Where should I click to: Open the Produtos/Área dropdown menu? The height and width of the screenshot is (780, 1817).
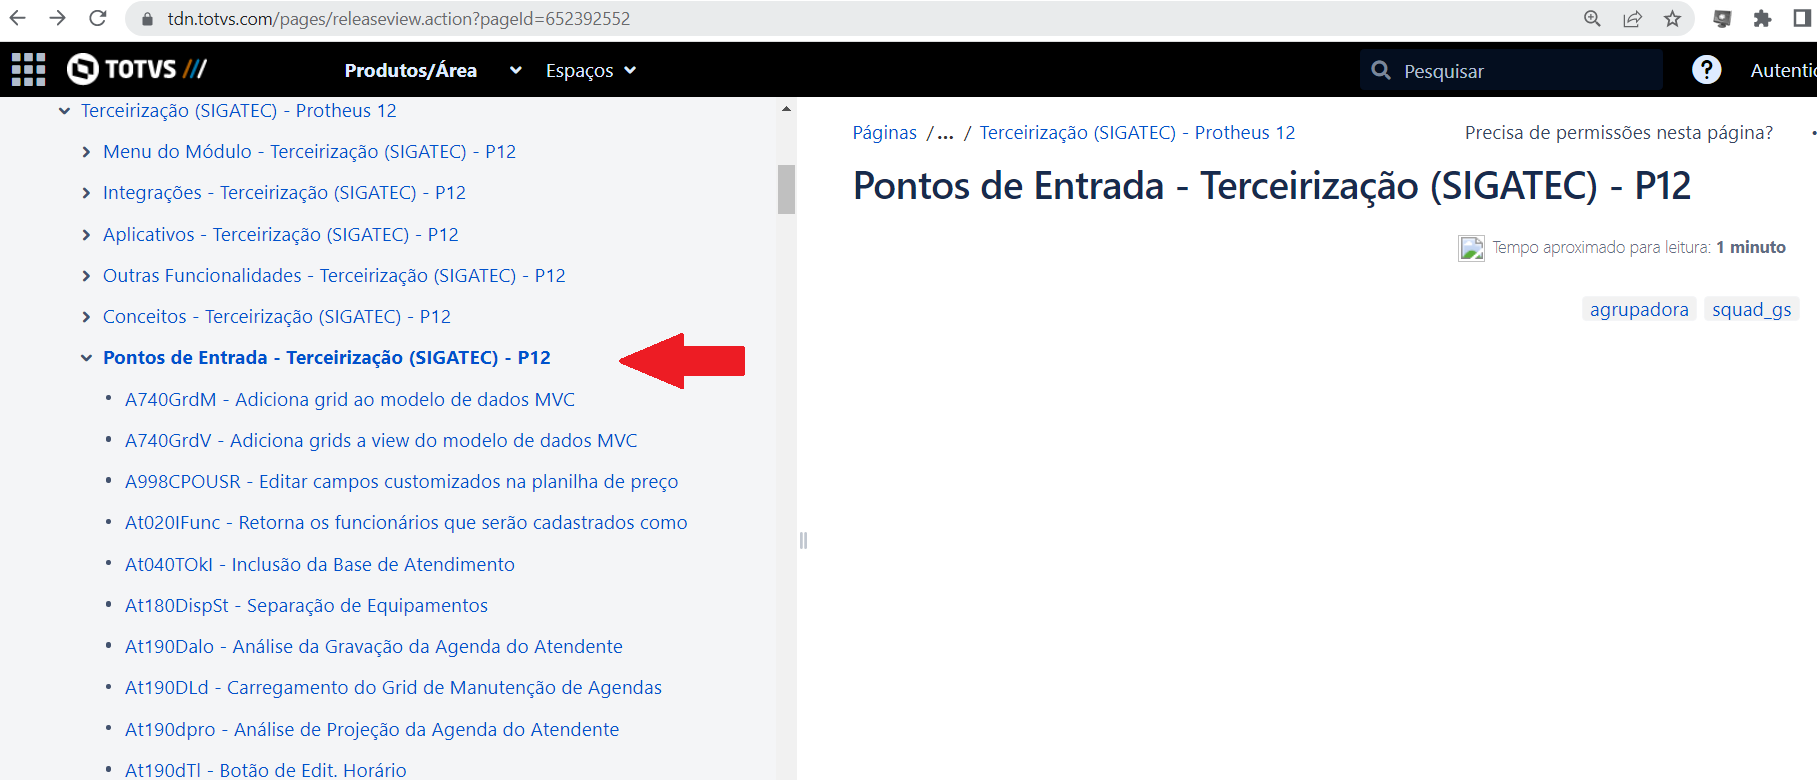click(433, 70)
